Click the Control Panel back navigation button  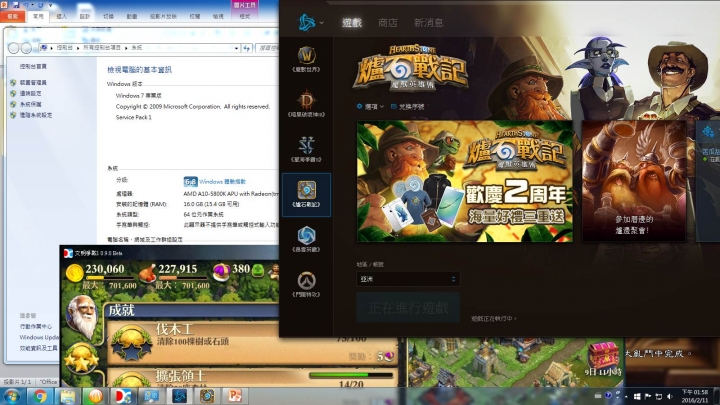[14, 48]
